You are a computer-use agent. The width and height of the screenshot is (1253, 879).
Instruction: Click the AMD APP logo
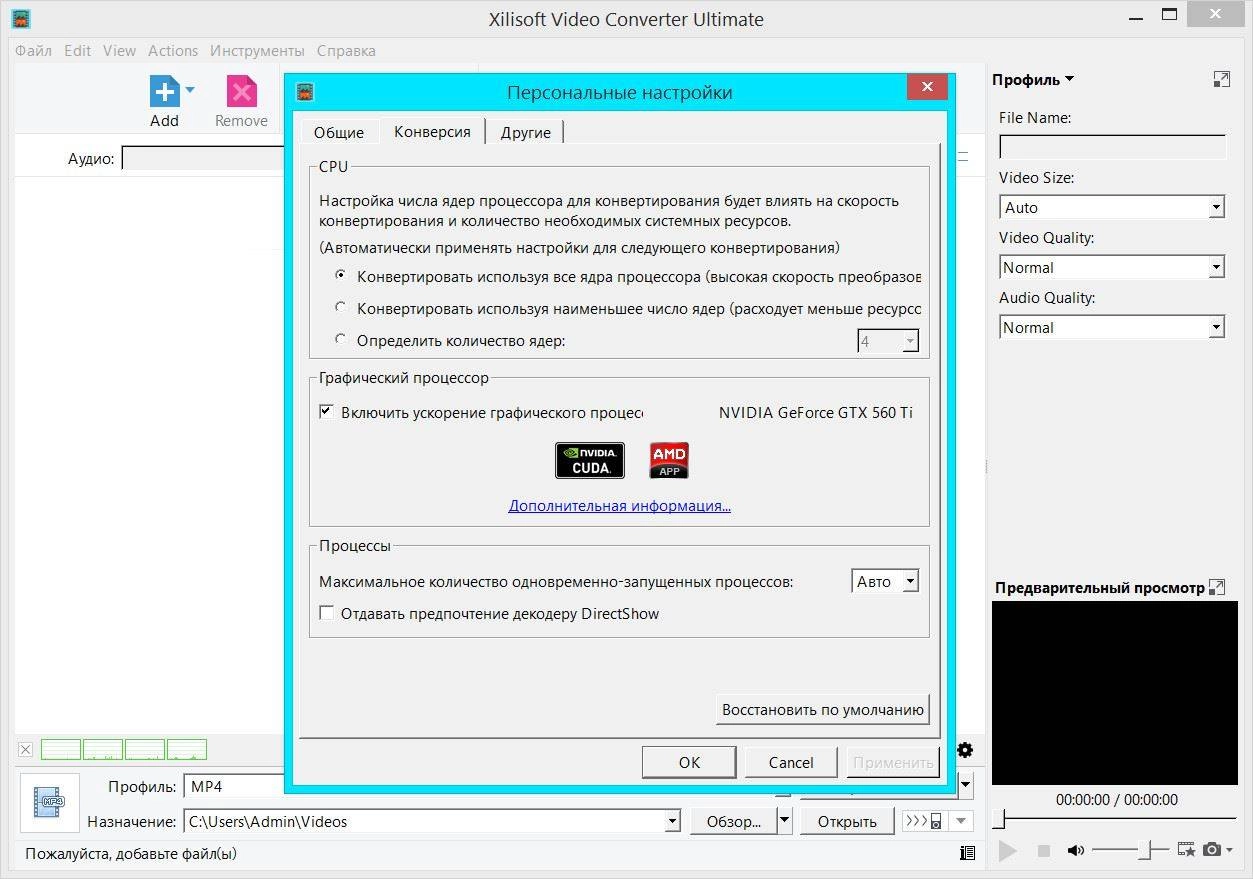669,460
